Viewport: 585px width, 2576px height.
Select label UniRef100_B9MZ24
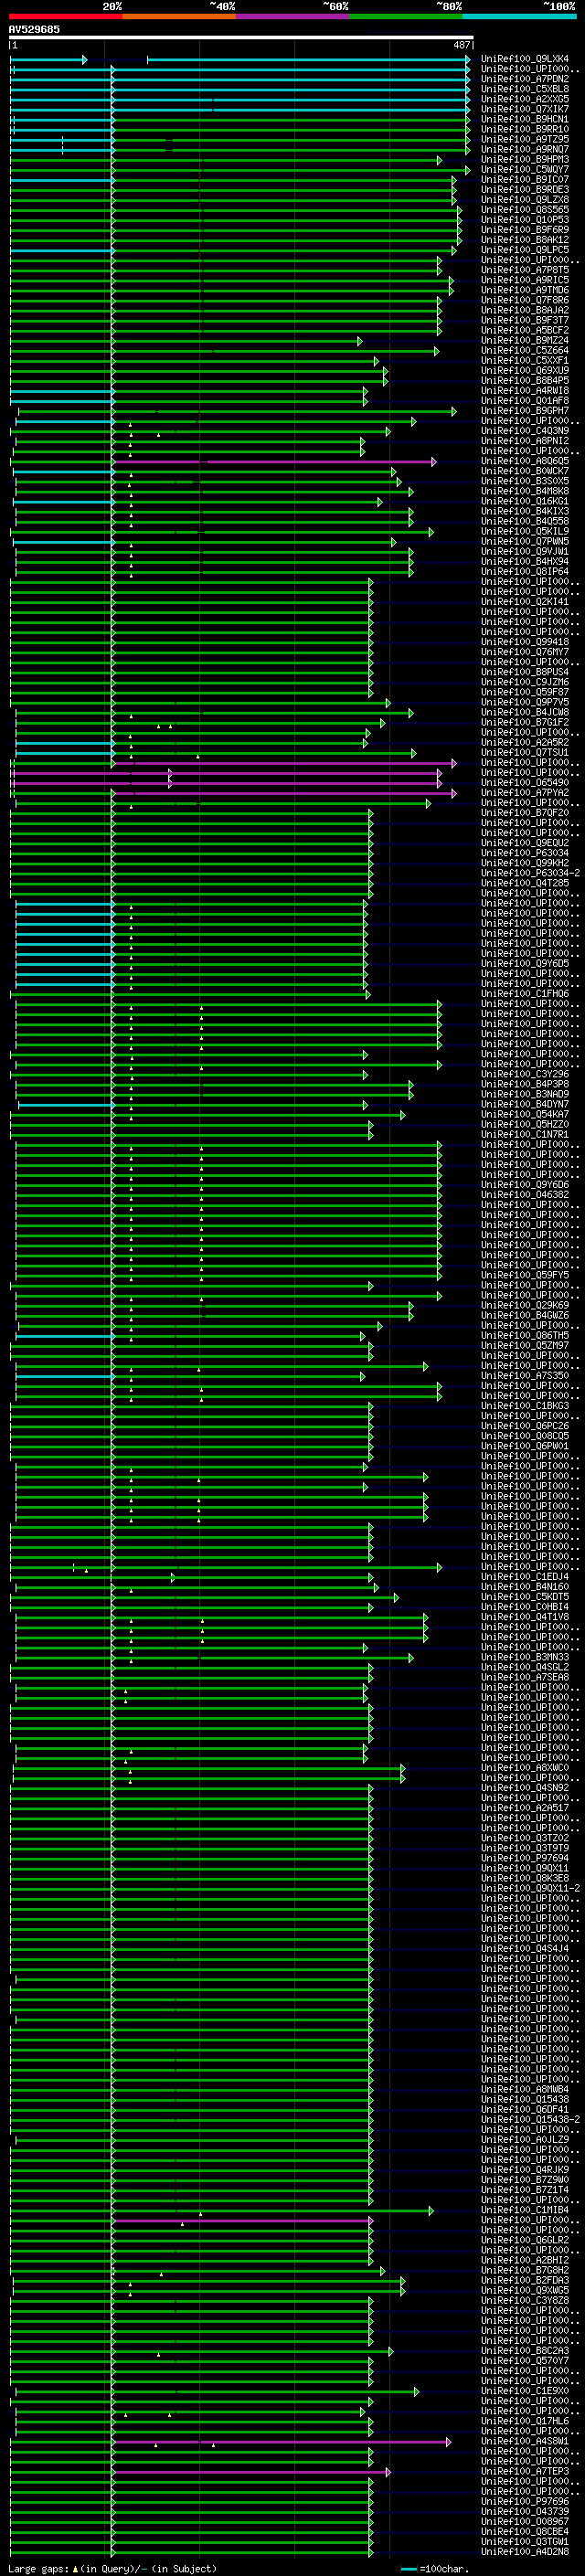tap(525, 341)
